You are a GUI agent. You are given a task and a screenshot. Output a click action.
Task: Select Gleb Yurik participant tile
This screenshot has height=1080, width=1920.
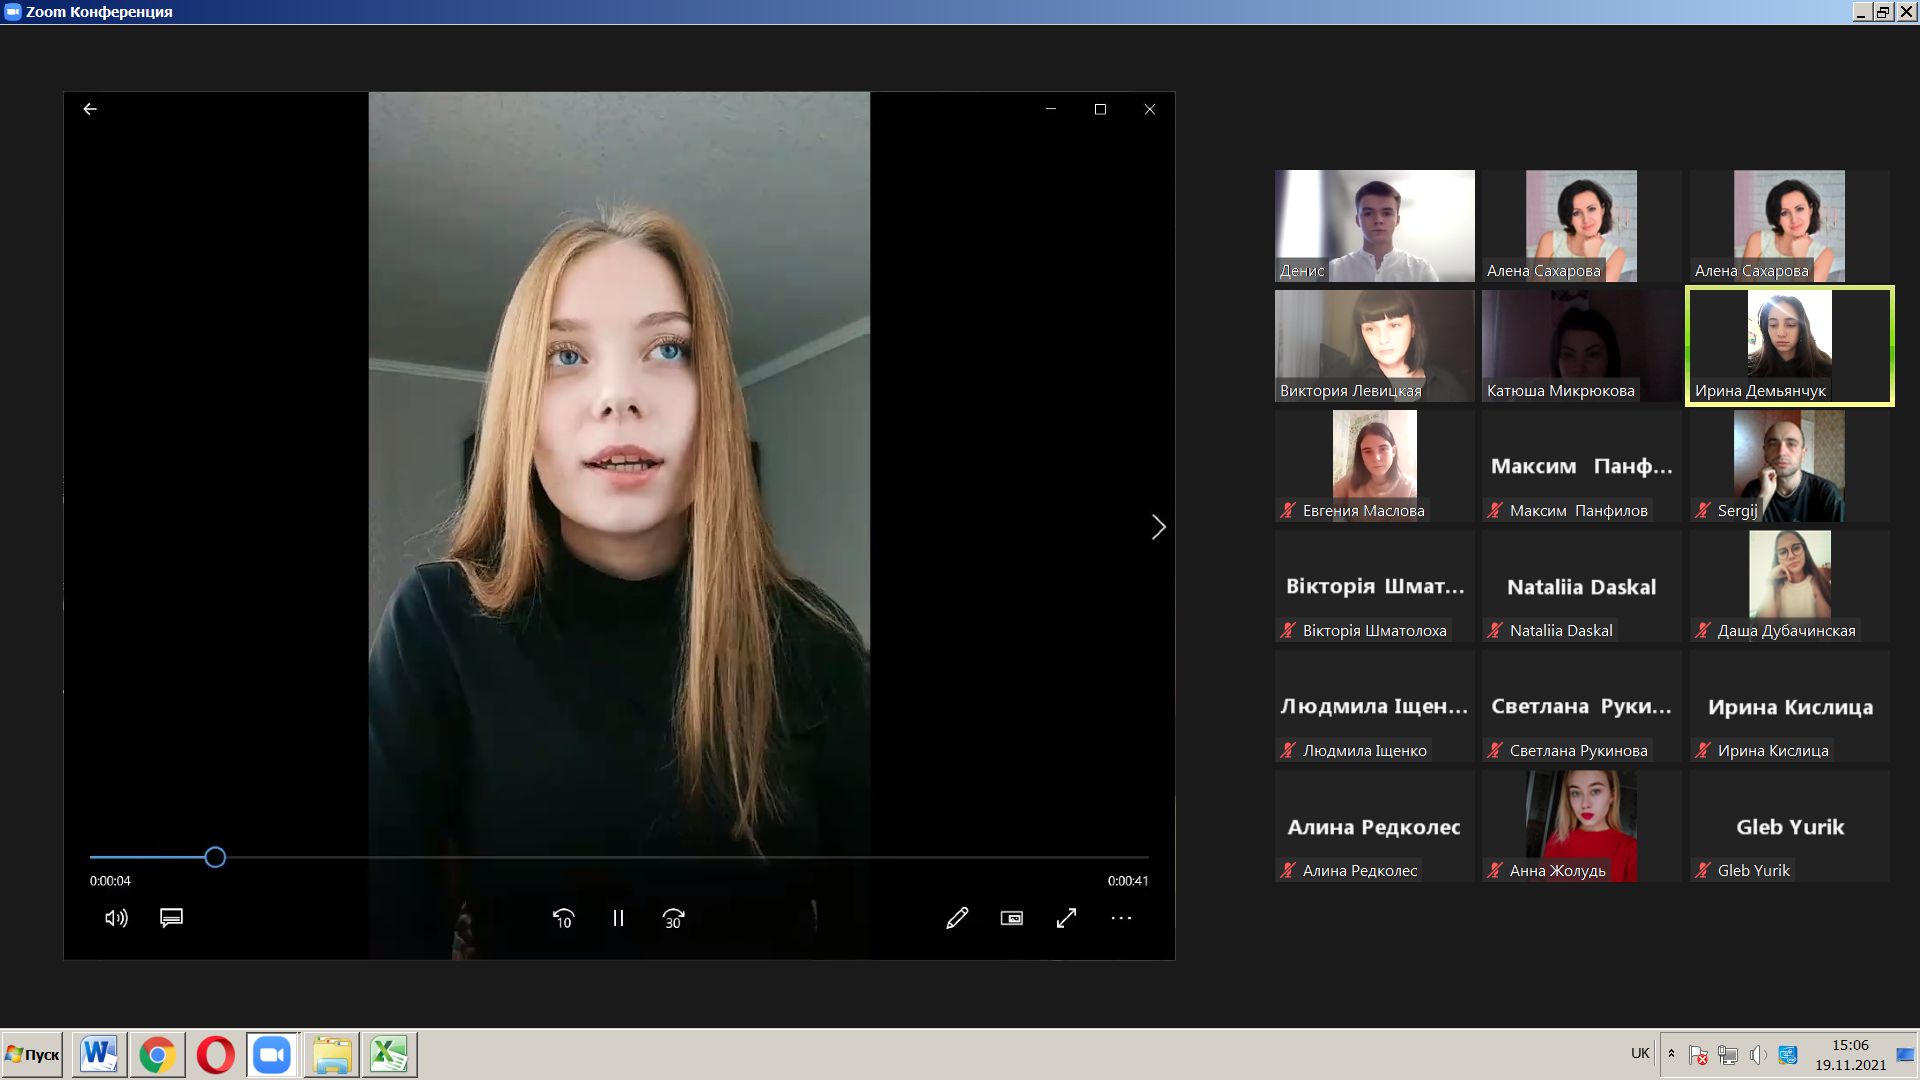click(1790, 826)
